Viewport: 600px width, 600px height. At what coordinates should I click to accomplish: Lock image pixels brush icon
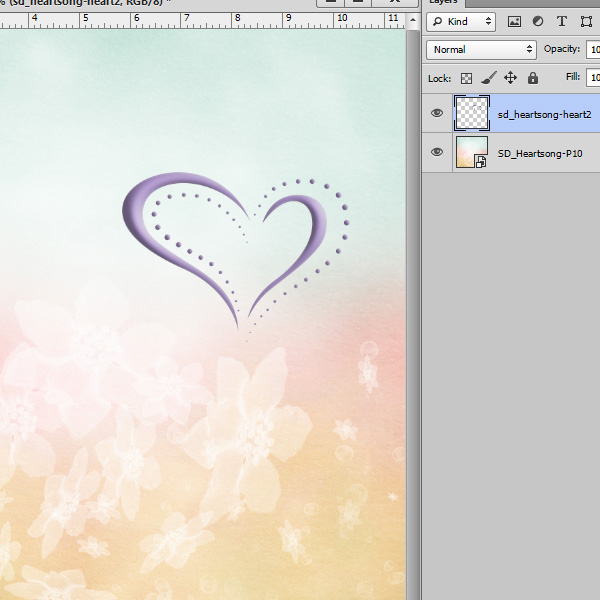[489, 78]
